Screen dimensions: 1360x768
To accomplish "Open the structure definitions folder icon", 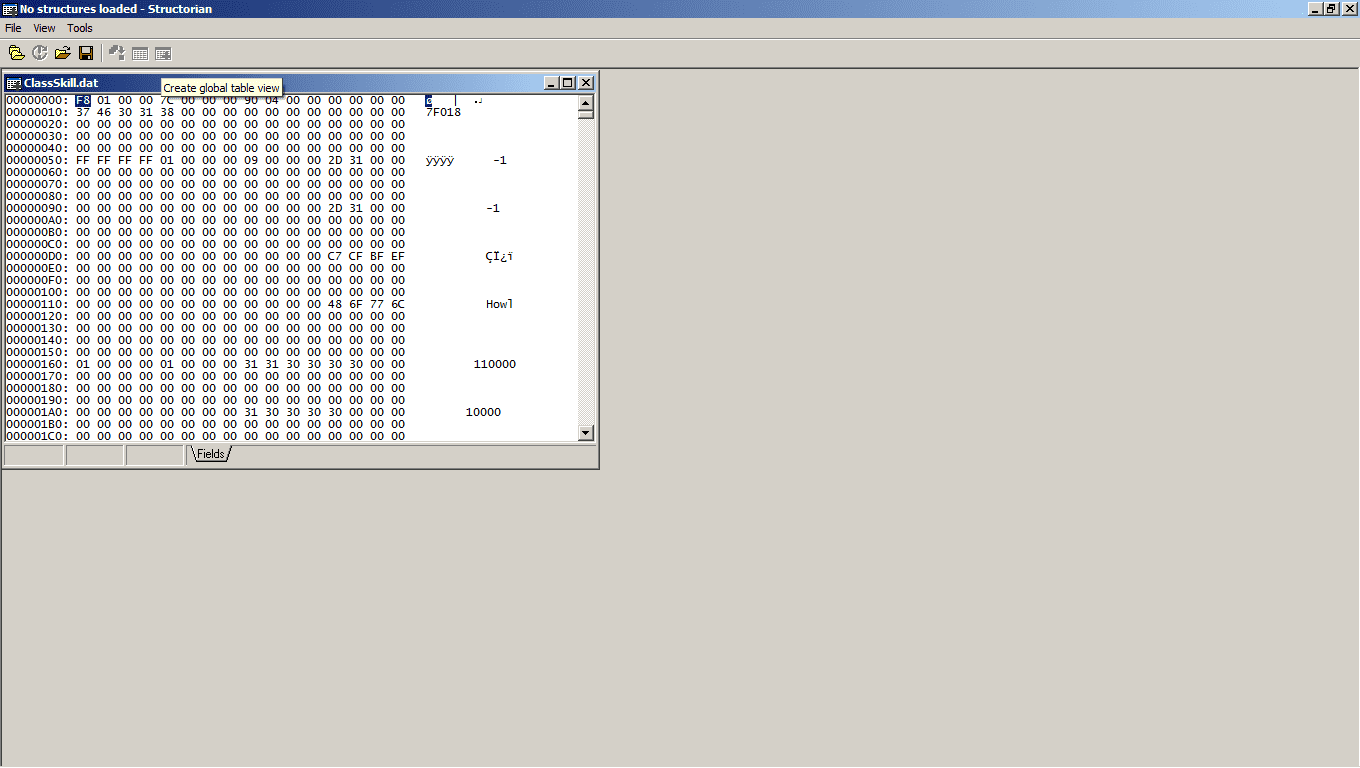I will 17,53.
